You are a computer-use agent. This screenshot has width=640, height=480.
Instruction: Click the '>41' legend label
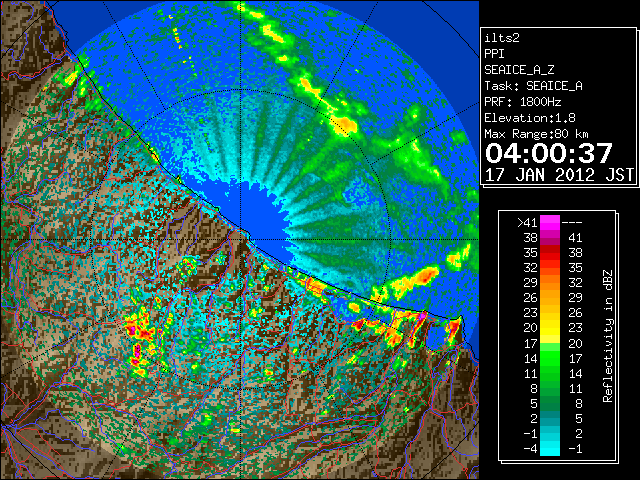527,222
